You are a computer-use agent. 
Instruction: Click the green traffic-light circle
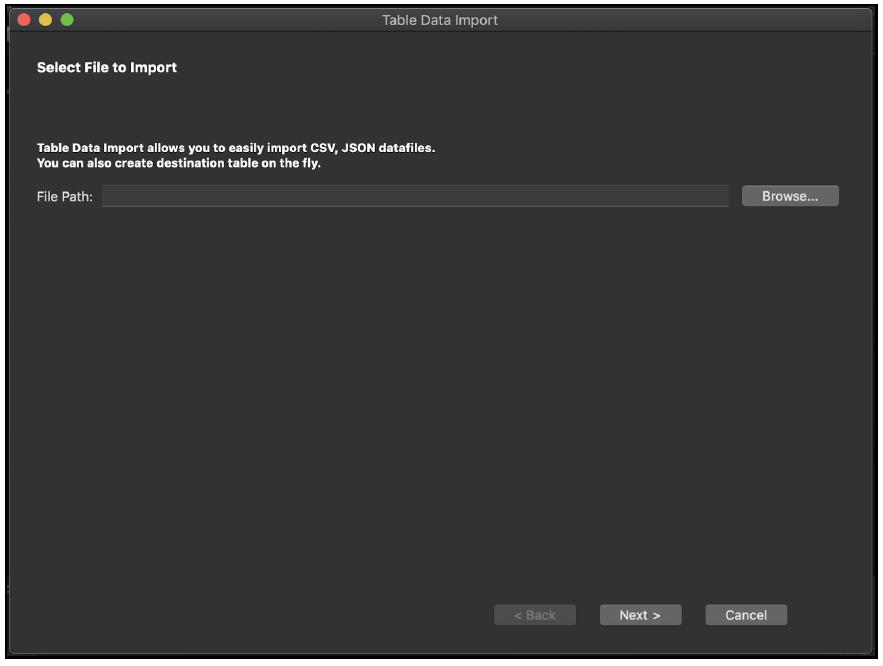67,20
